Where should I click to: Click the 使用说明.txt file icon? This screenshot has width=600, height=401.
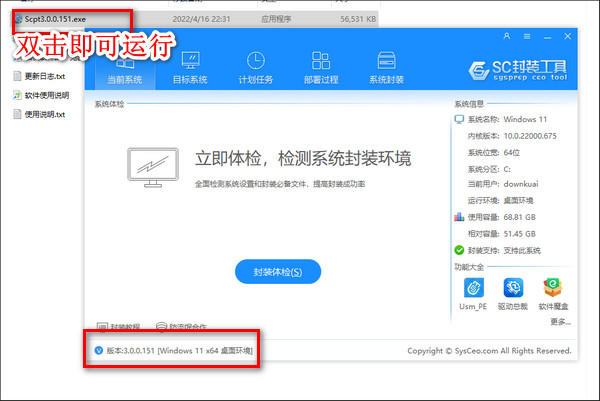17,114
